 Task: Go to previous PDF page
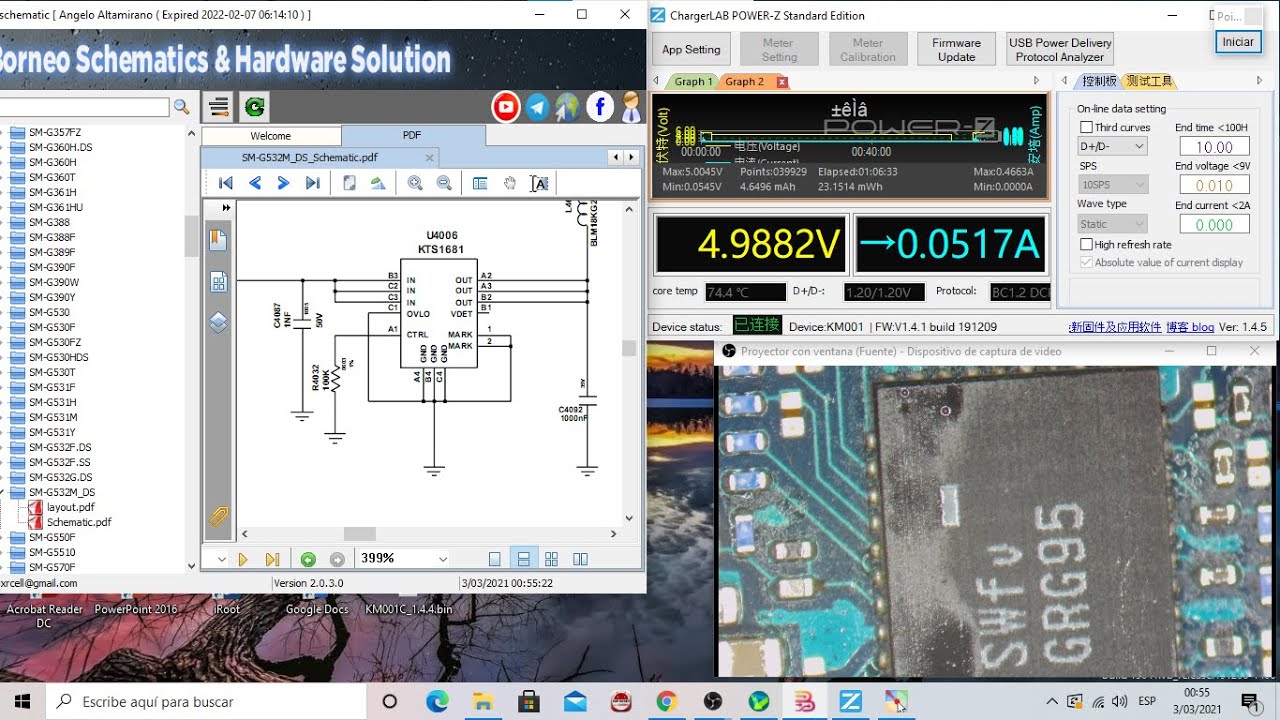[x=255, y=183]
